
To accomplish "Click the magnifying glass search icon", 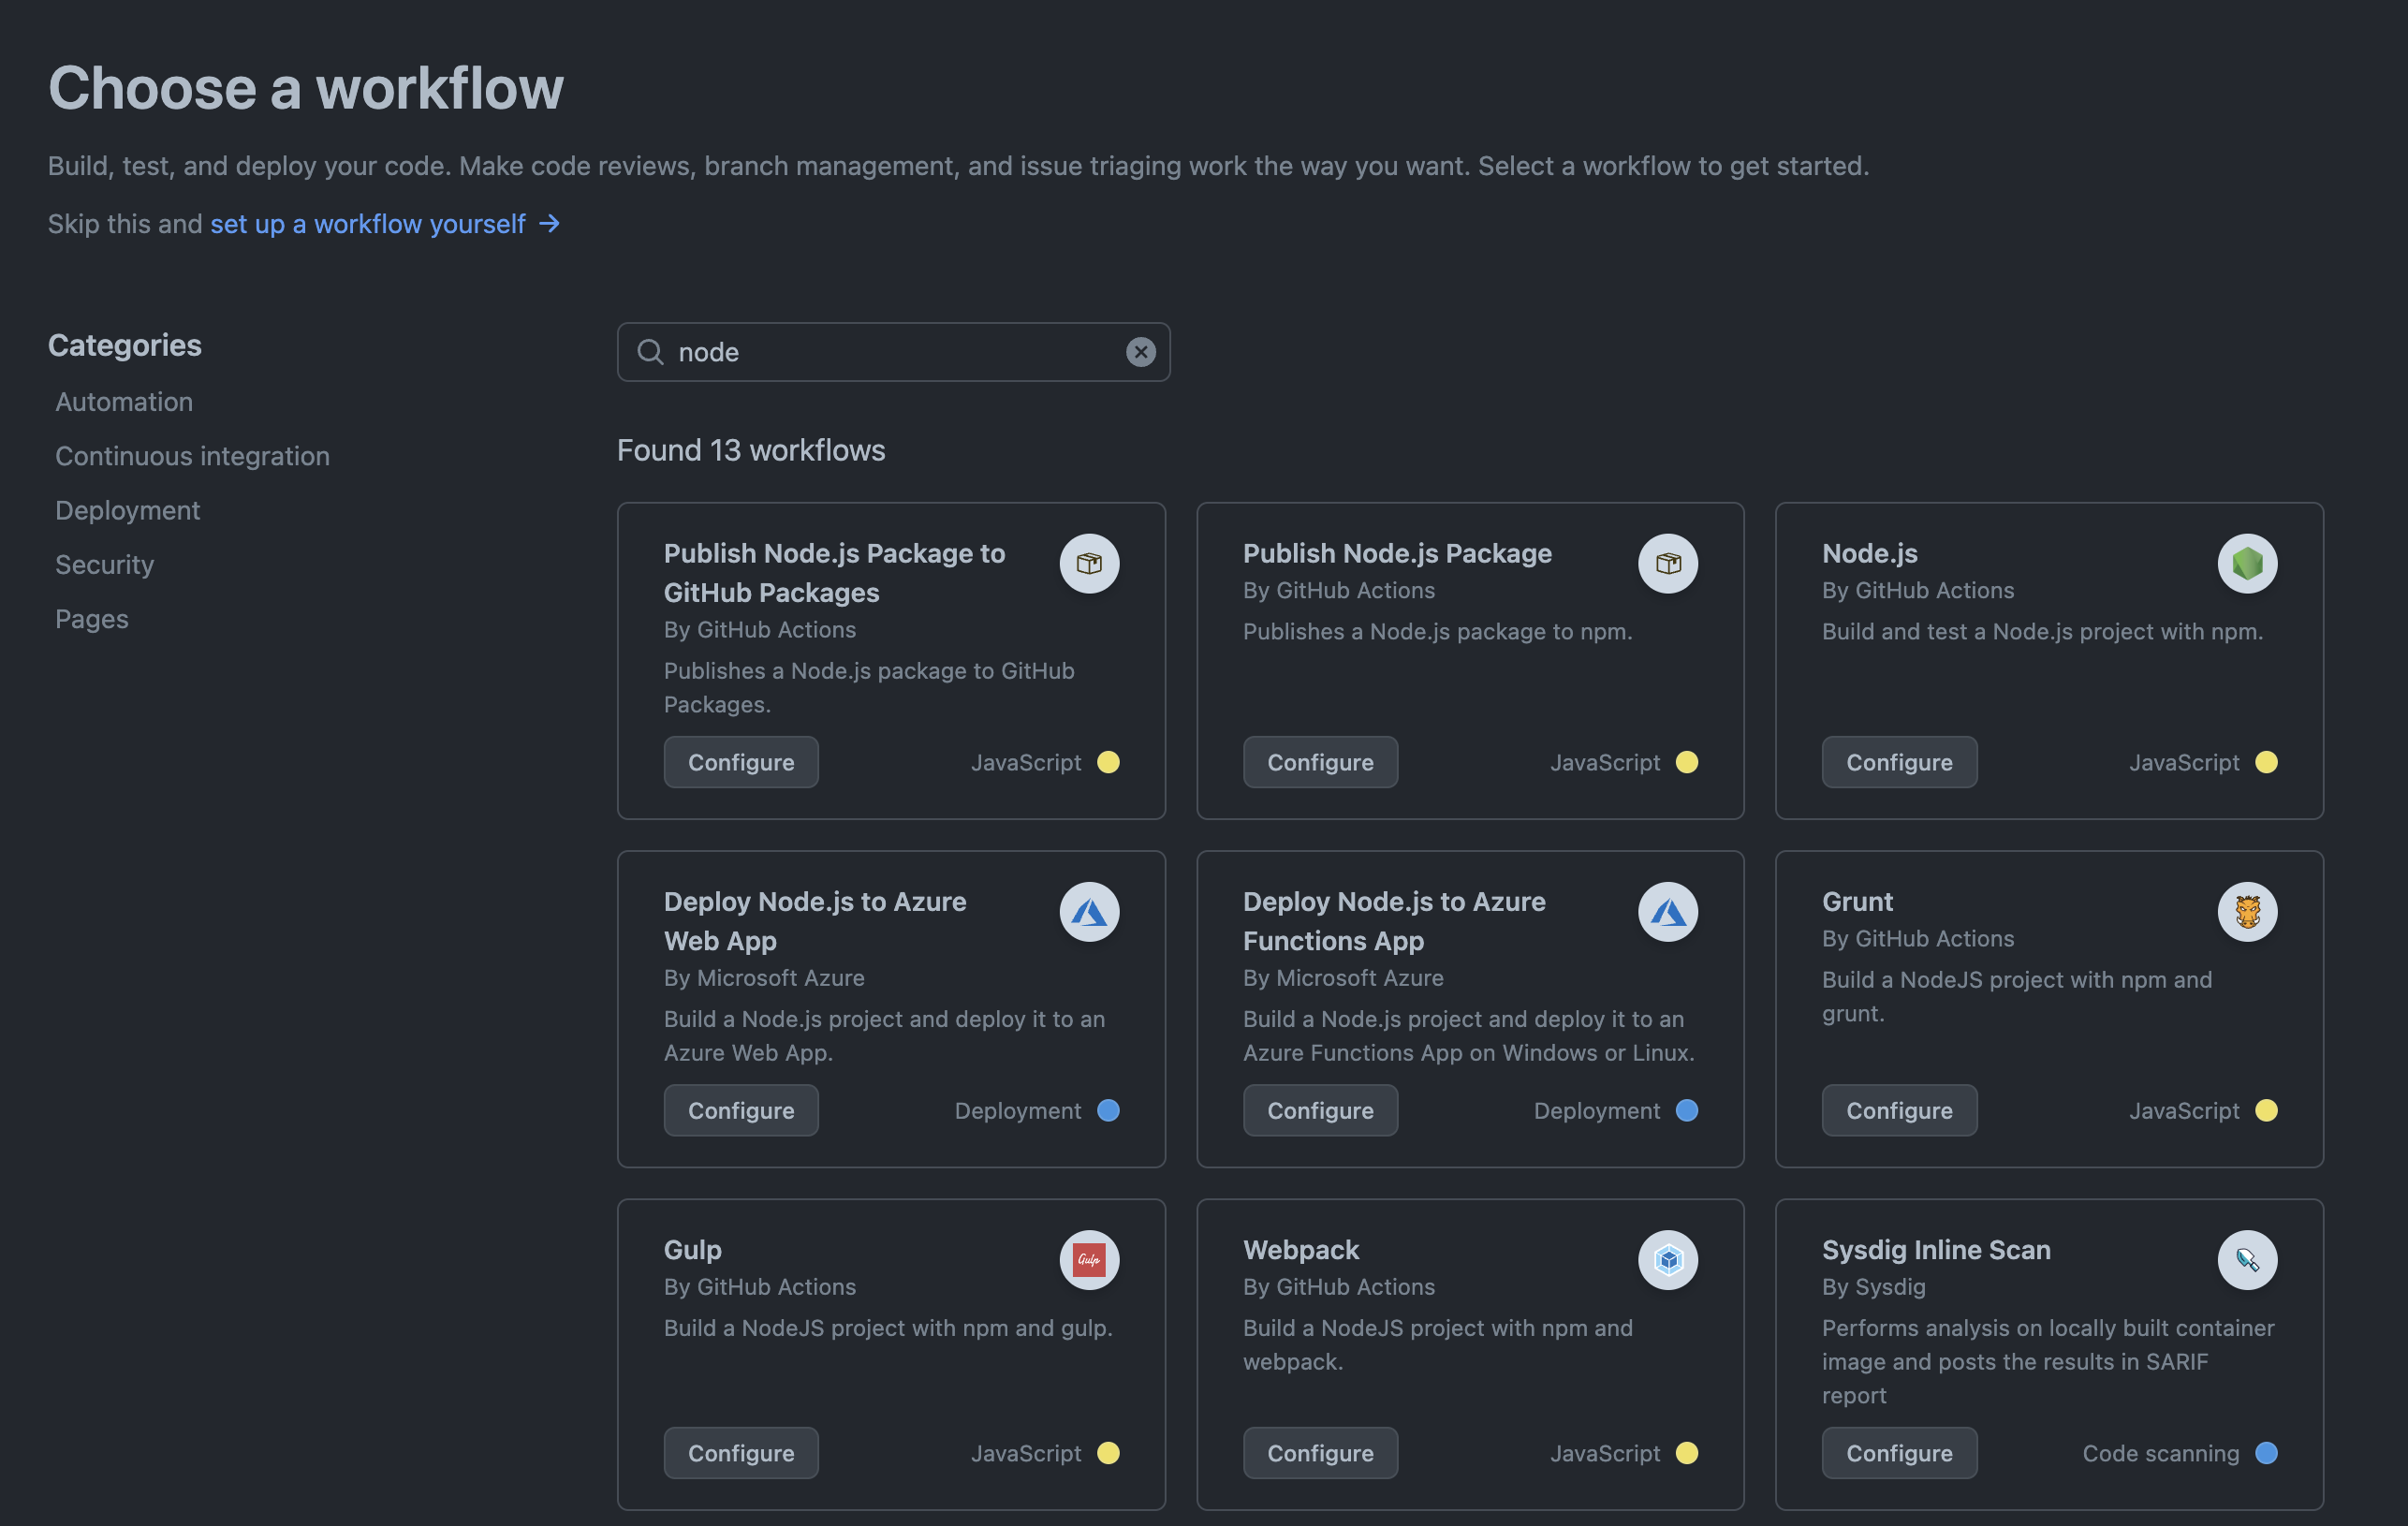I will pos(650,352).
